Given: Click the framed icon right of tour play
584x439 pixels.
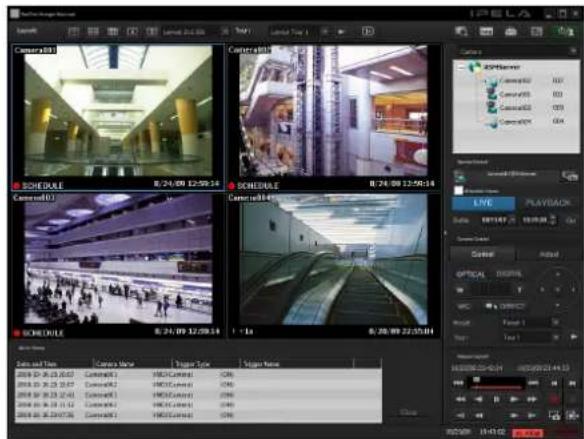Looking at the screenshot, I should (x=368, y=31).
